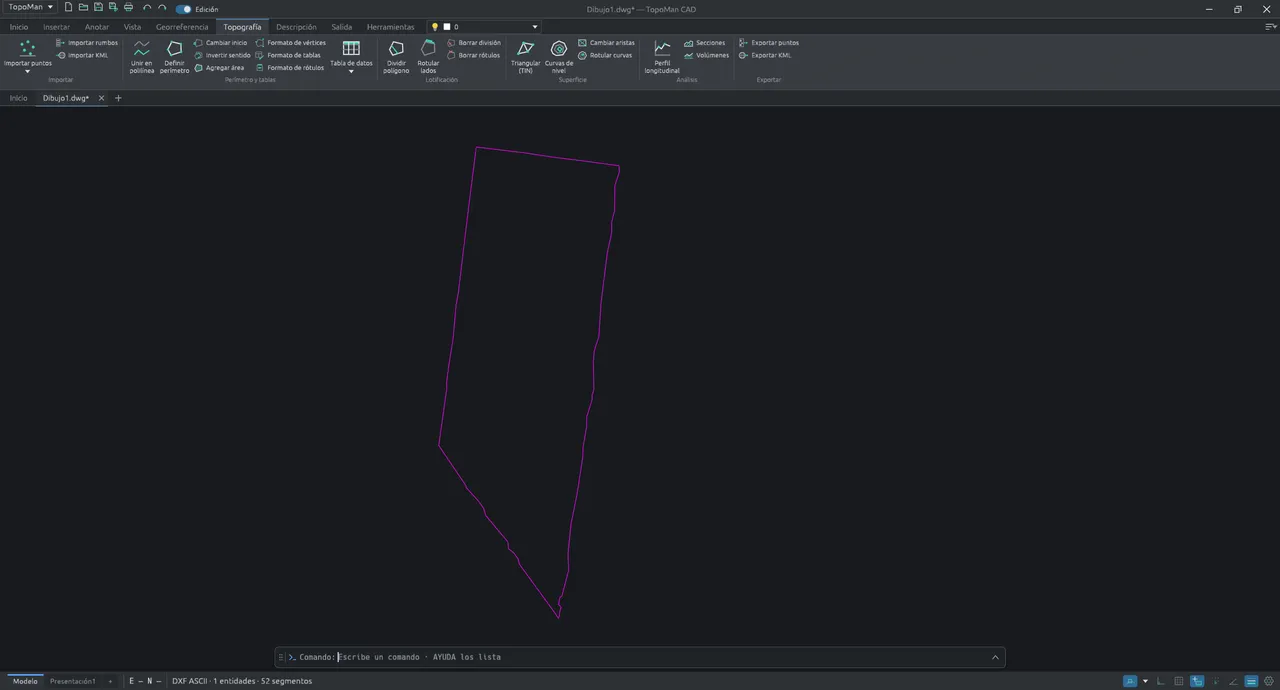The height and width of the screenshot is (690, 1280).
Task: Click the Modelo layout button
Action: [25, 681]
